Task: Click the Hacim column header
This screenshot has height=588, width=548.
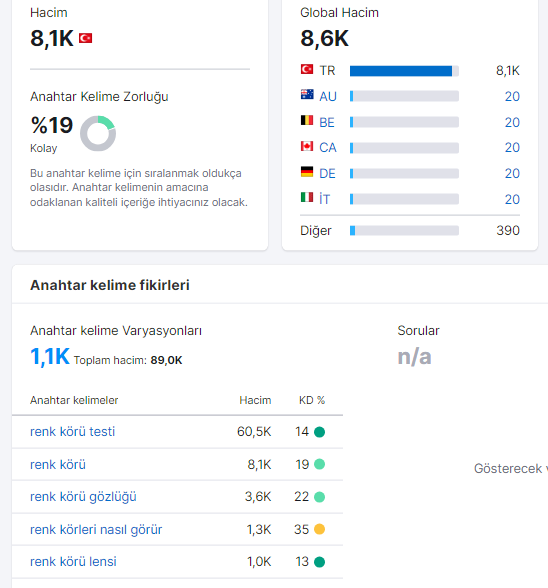Action: (x=255, y=400)
